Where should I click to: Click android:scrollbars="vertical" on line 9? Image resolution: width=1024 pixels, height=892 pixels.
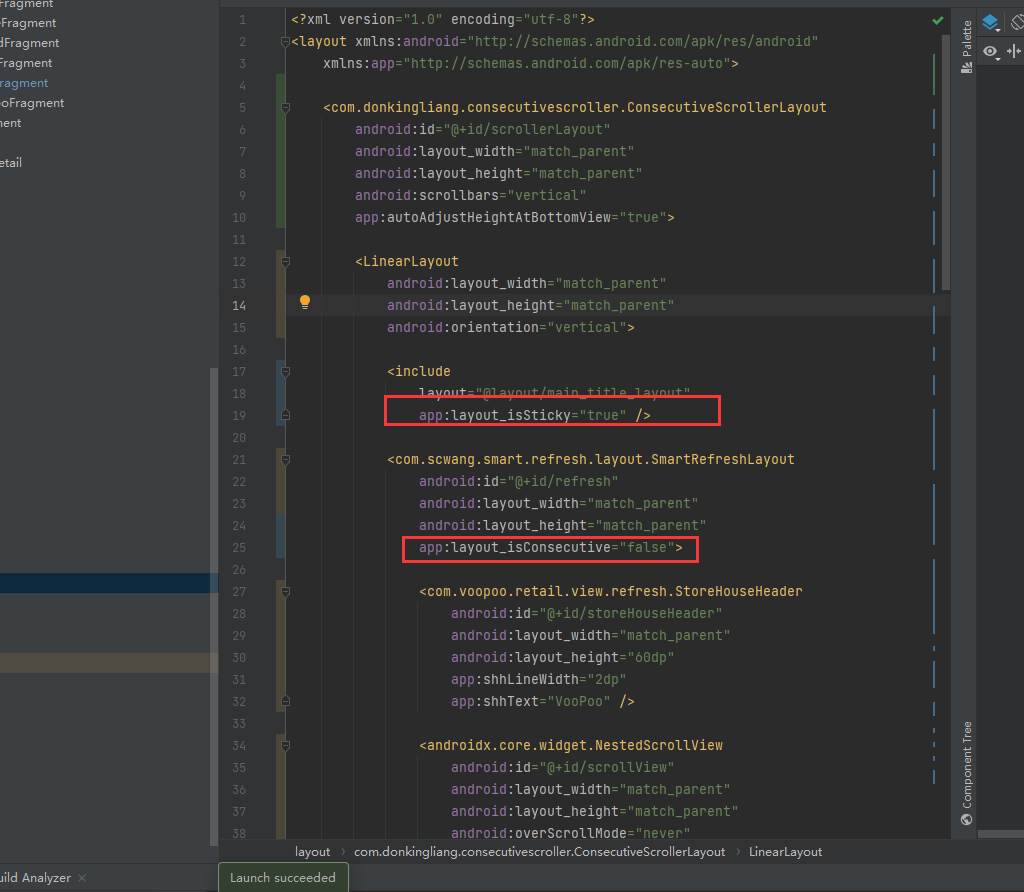470,196
